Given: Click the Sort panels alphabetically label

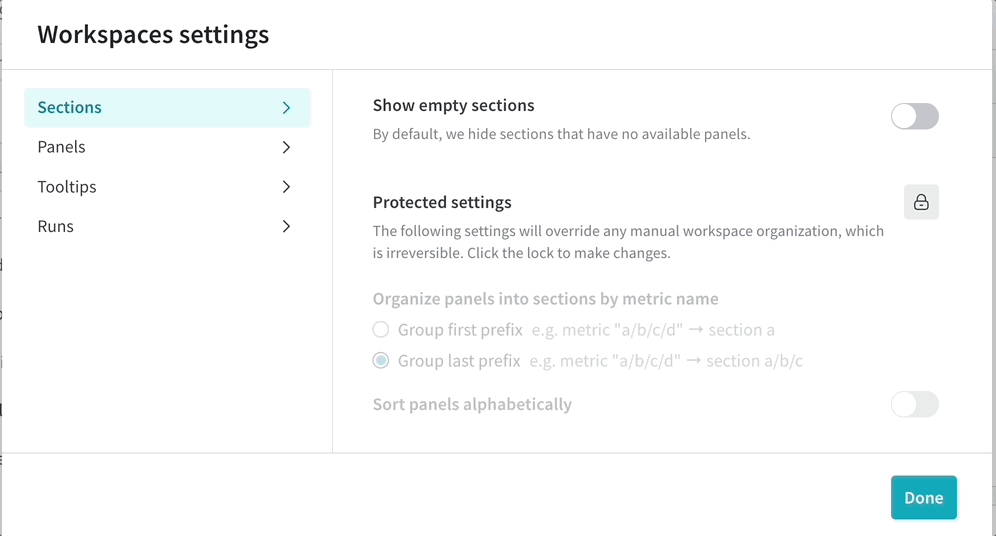Looking at the screenshot, I should coord(472,404).
